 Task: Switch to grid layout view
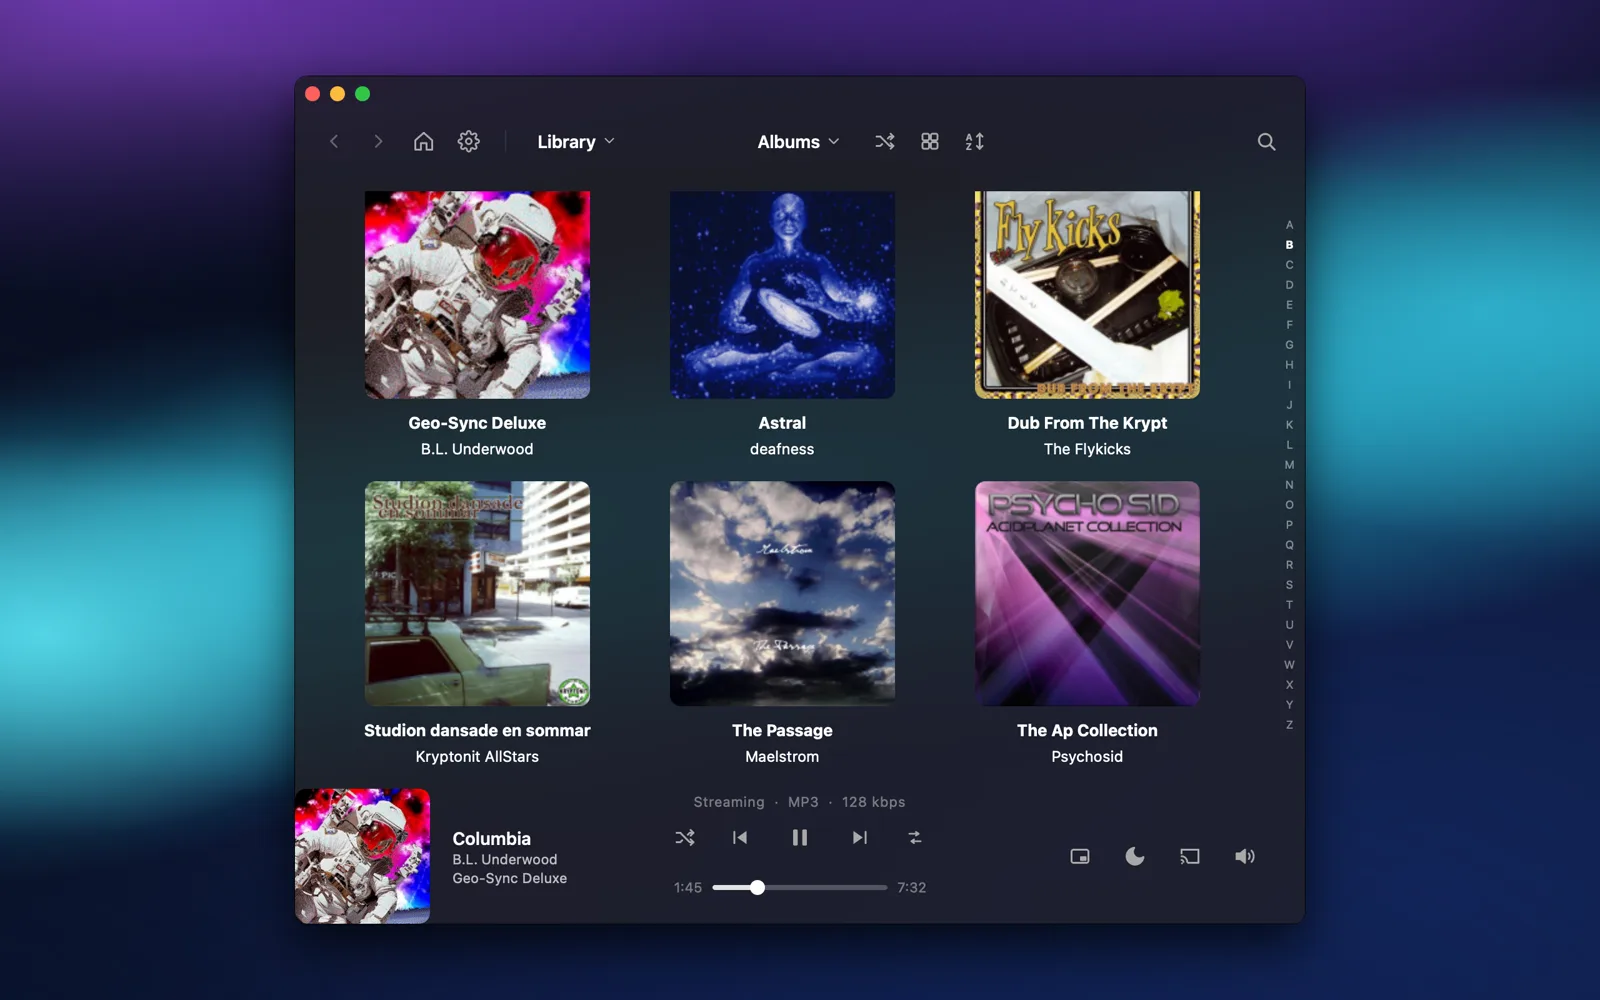(930, 142)
